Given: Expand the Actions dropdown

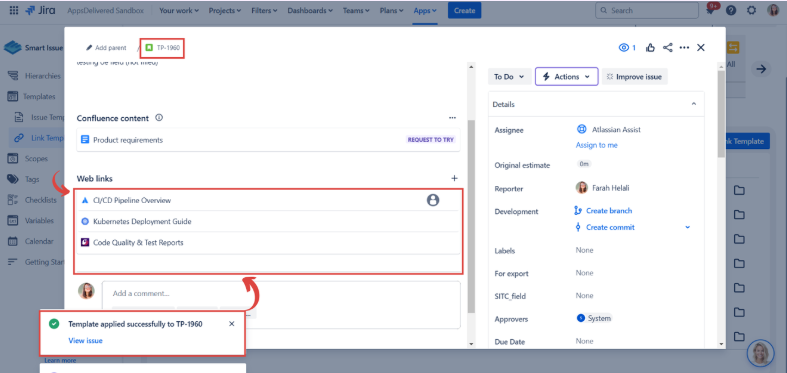Looking at the screenshot, I should pos(567,77).
